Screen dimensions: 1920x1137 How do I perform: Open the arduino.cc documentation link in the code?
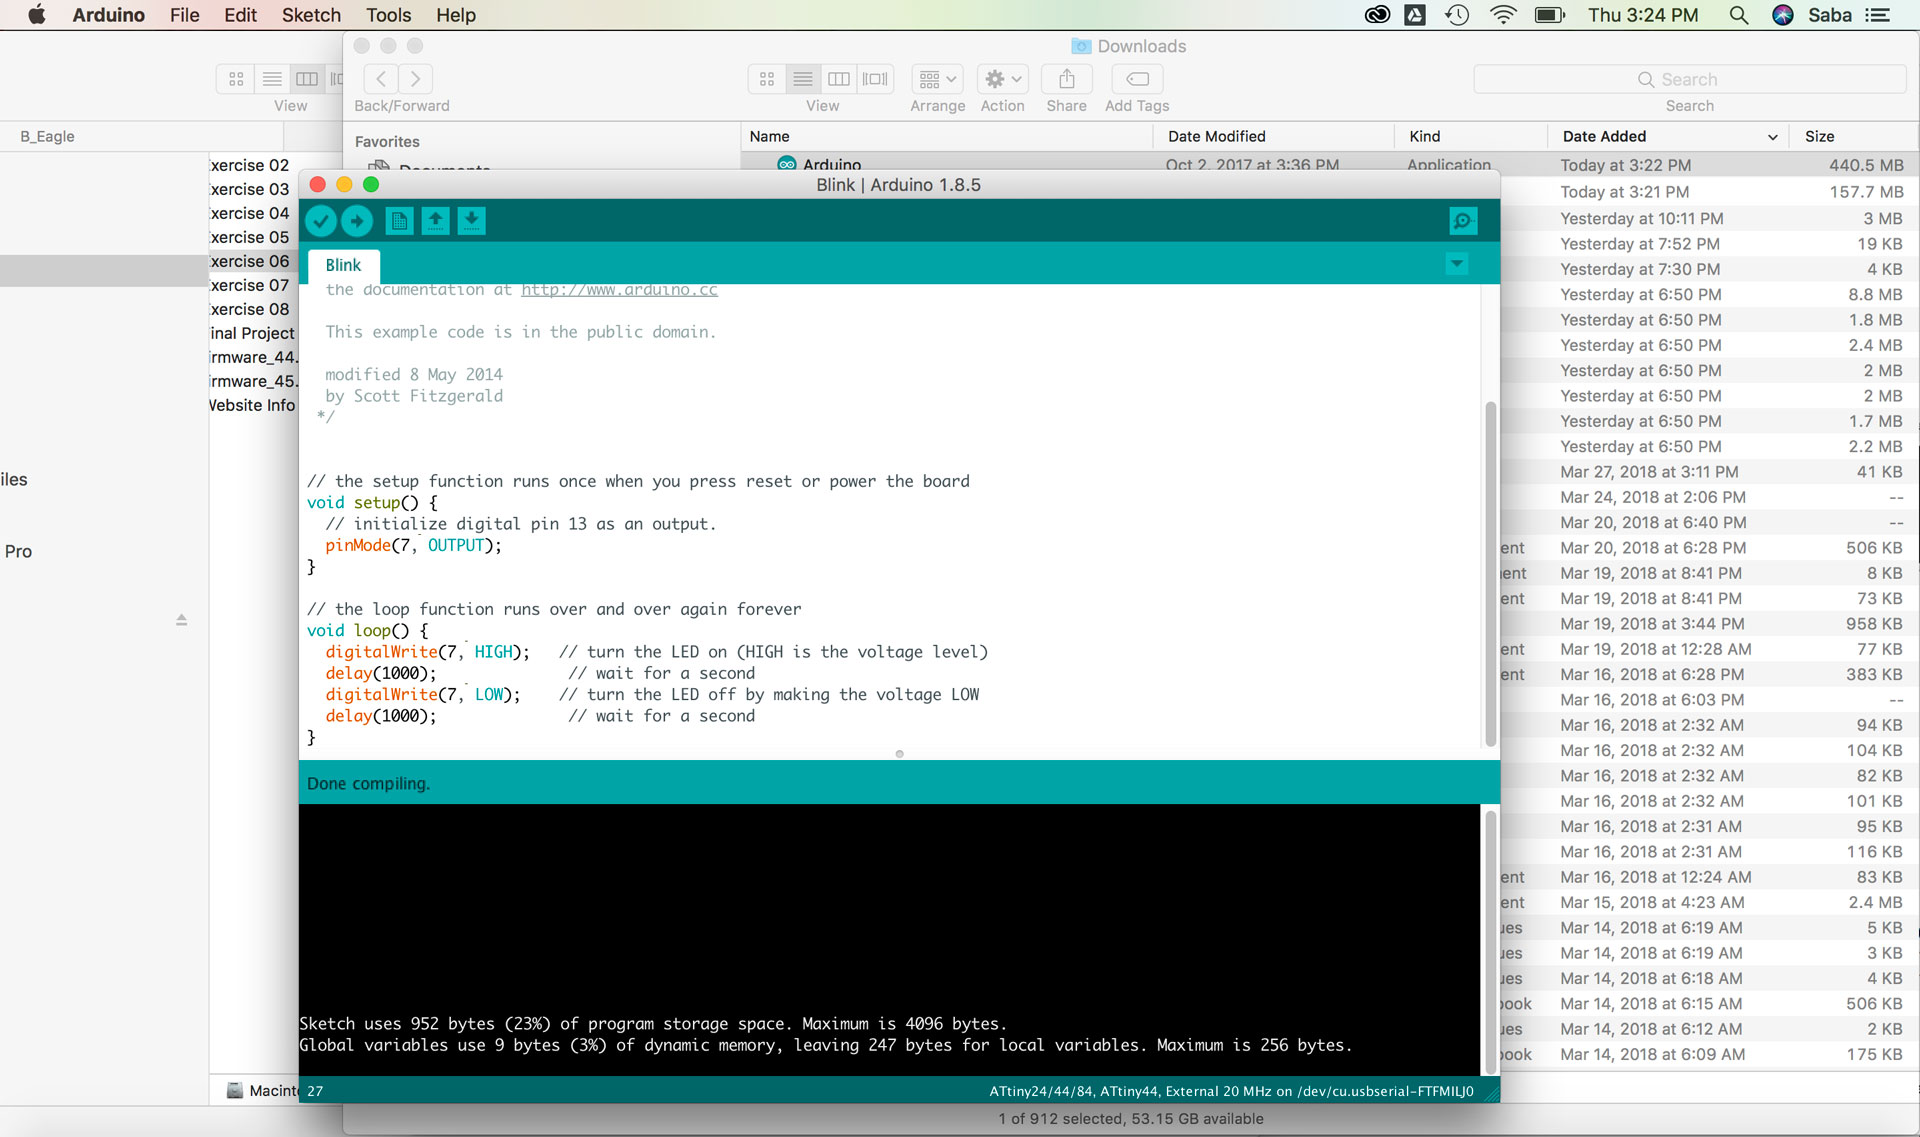619,290
